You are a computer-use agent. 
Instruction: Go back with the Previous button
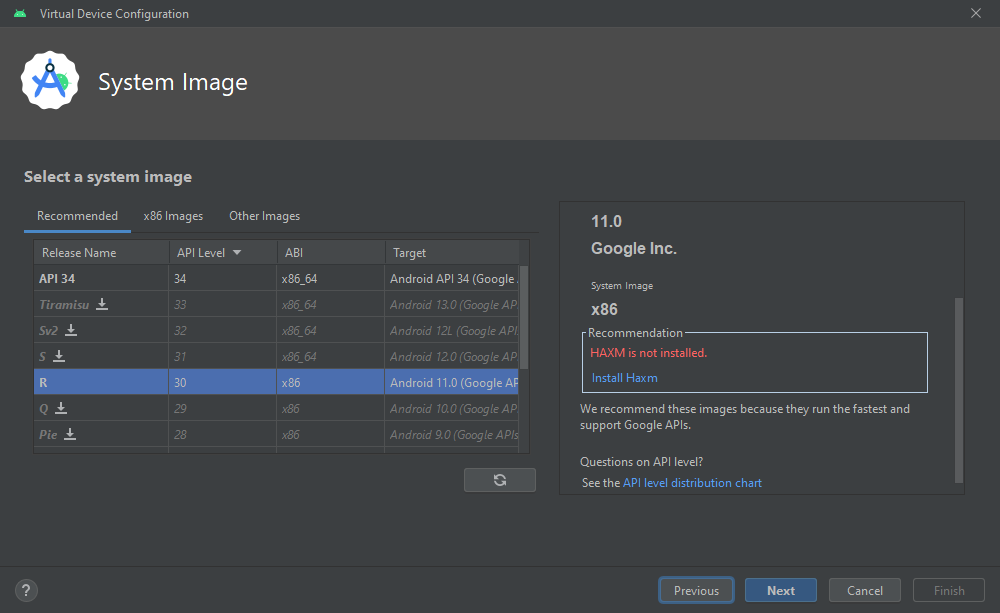[696, 591]
